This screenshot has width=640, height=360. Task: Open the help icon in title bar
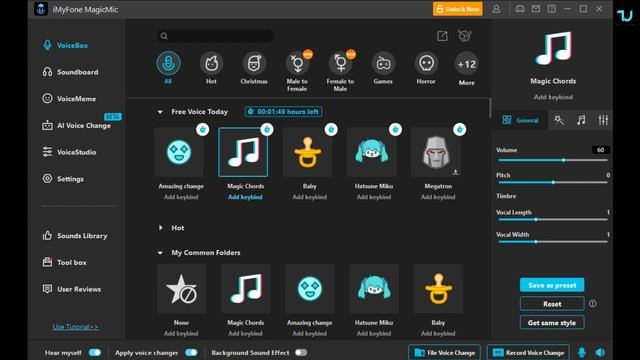(552, 9)
